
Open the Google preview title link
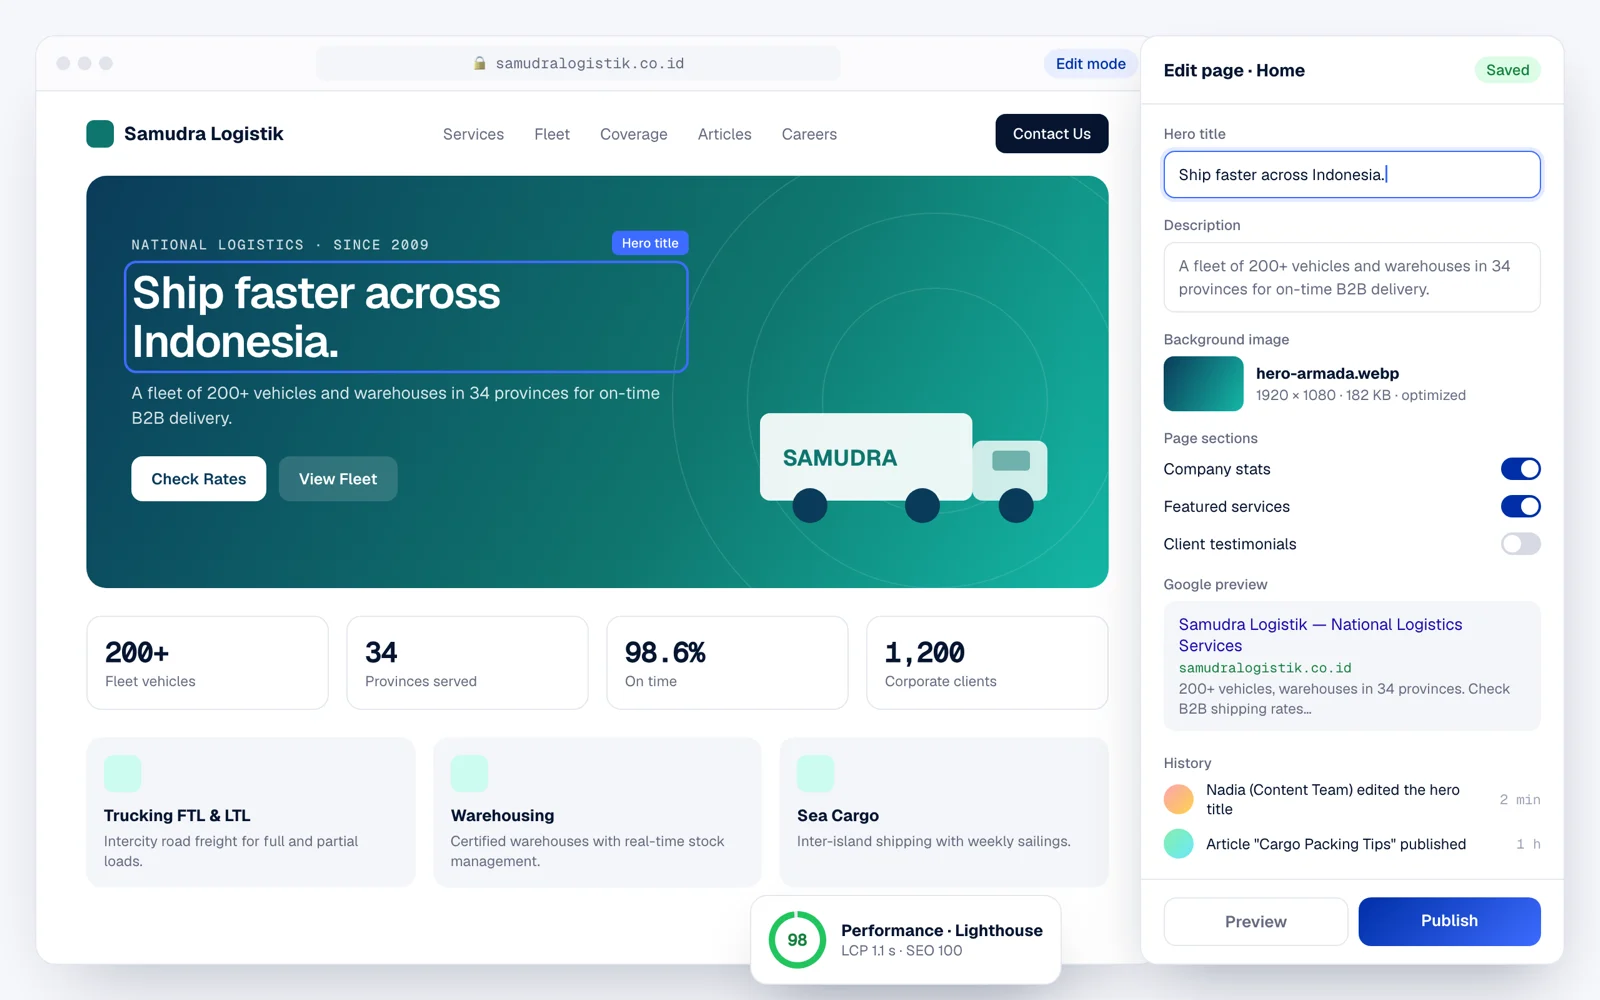[1320, 635]
